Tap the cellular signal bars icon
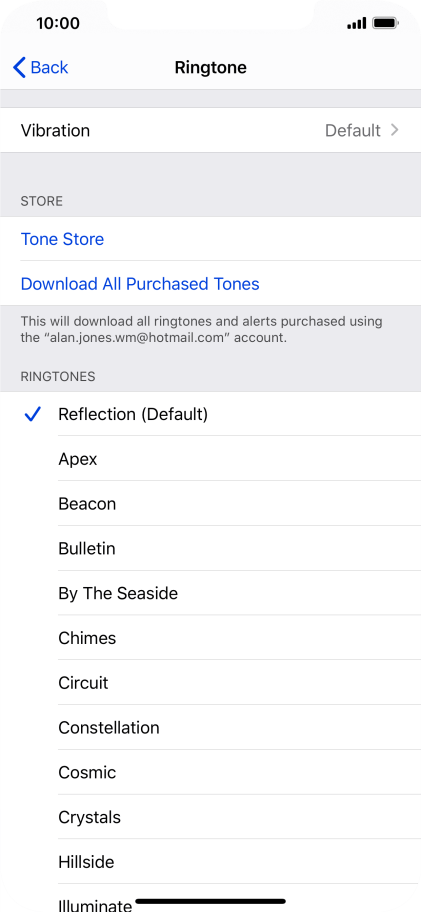421x912 pixels. [x=356, y=24]
